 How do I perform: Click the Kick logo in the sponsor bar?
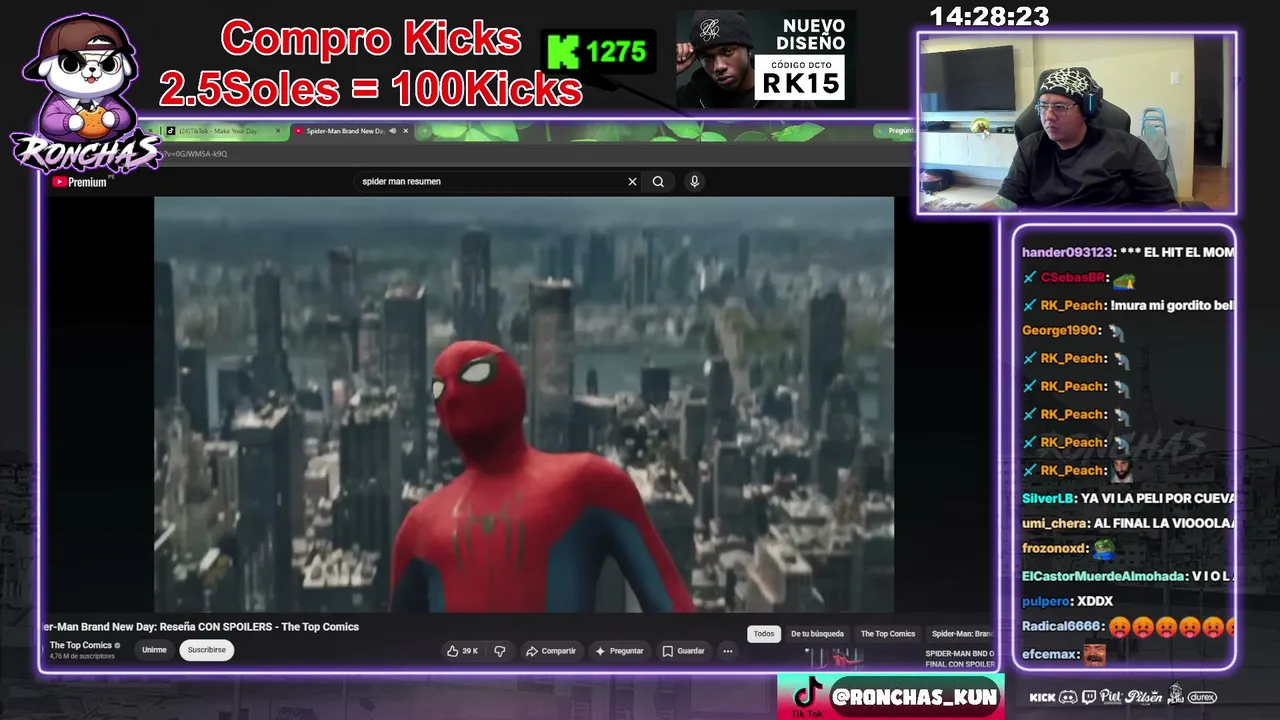1042,697
